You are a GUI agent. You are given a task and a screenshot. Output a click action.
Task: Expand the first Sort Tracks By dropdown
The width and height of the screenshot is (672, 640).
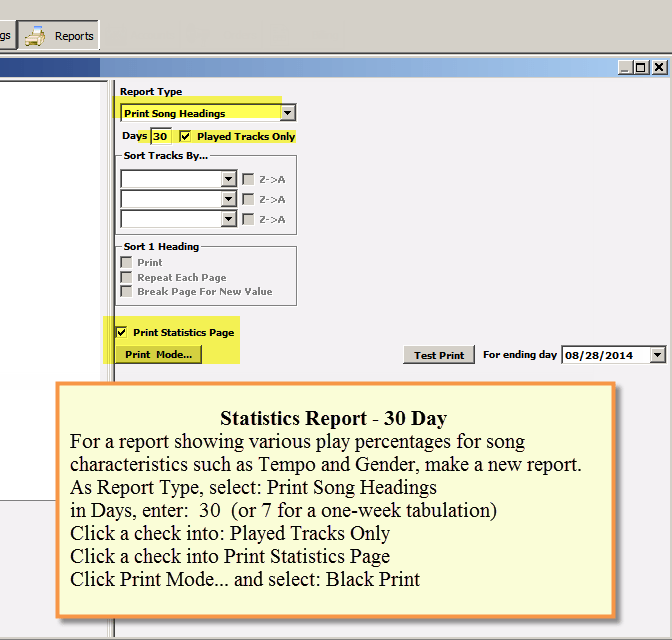pos(229,179)
